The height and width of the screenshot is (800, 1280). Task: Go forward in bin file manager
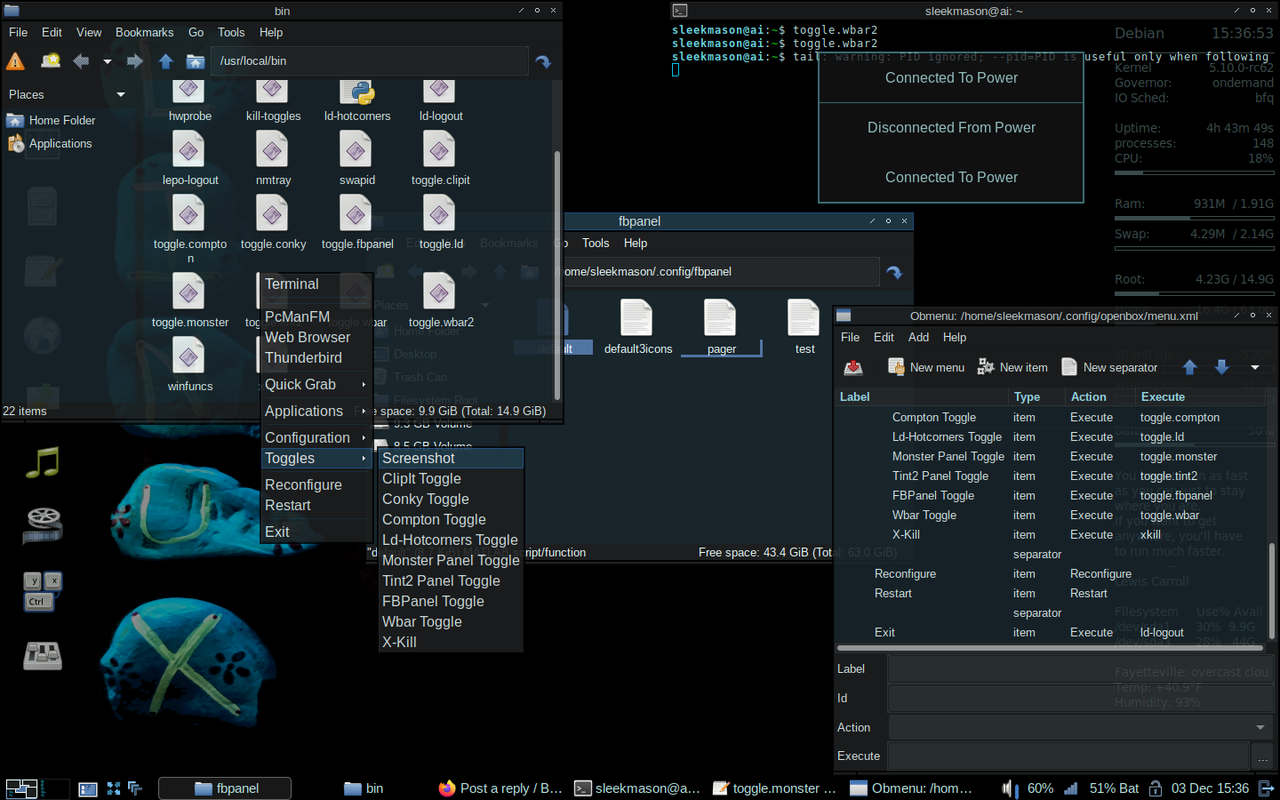[134, 61]
